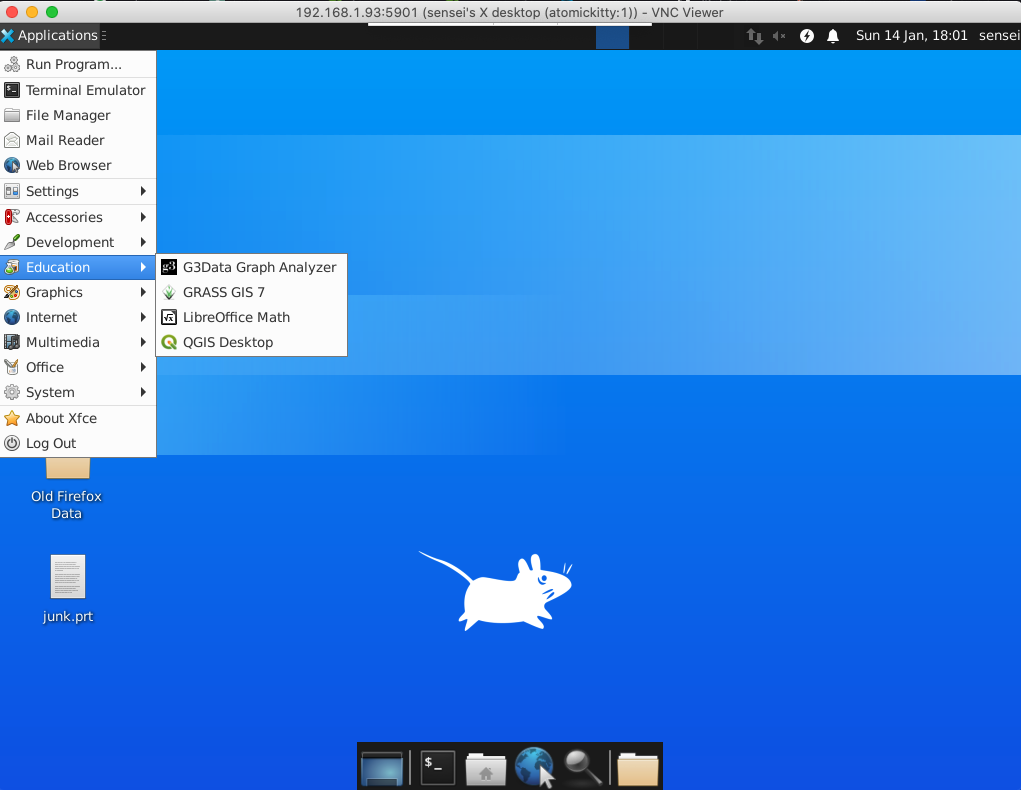This screenshot has height=790, width=1021.
Task: Click the muted volume tray icon
Action: [779, 36]
